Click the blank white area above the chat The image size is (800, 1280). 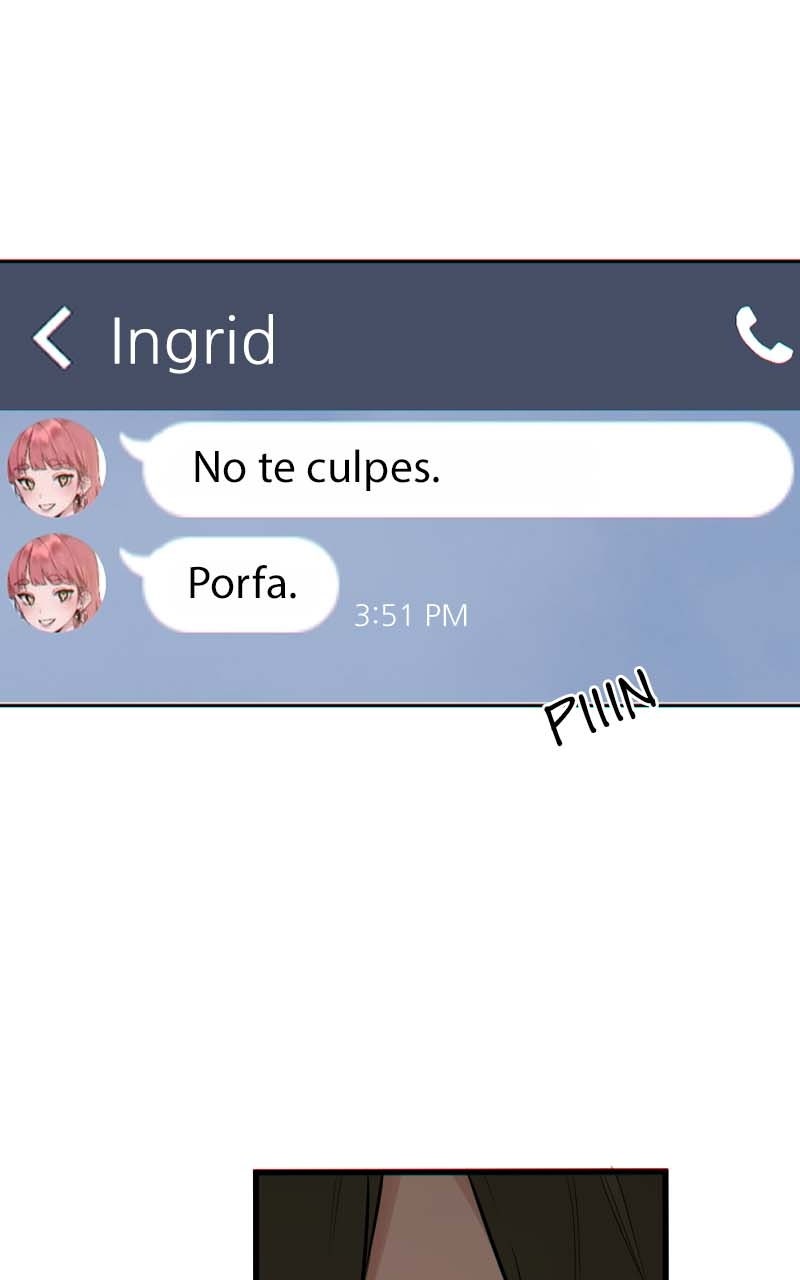click(400, 130)
